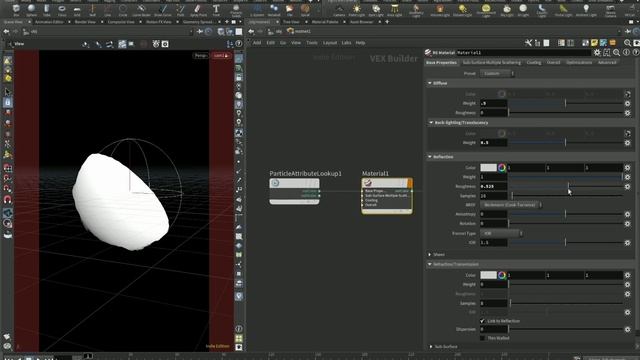Select the Sphere shelf tool
Image resolution: width=640 pixels, height=360 pixels.
click(31, 10)
